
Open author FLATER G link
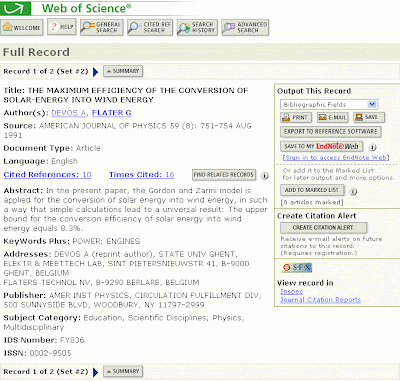(x=111, y=113)
